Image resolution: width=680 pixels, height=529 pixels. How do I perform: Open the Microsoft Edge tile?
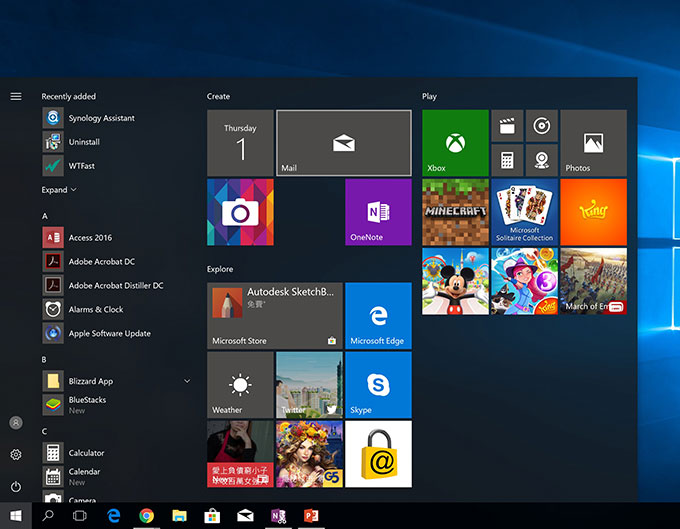[x=379, y=316]
